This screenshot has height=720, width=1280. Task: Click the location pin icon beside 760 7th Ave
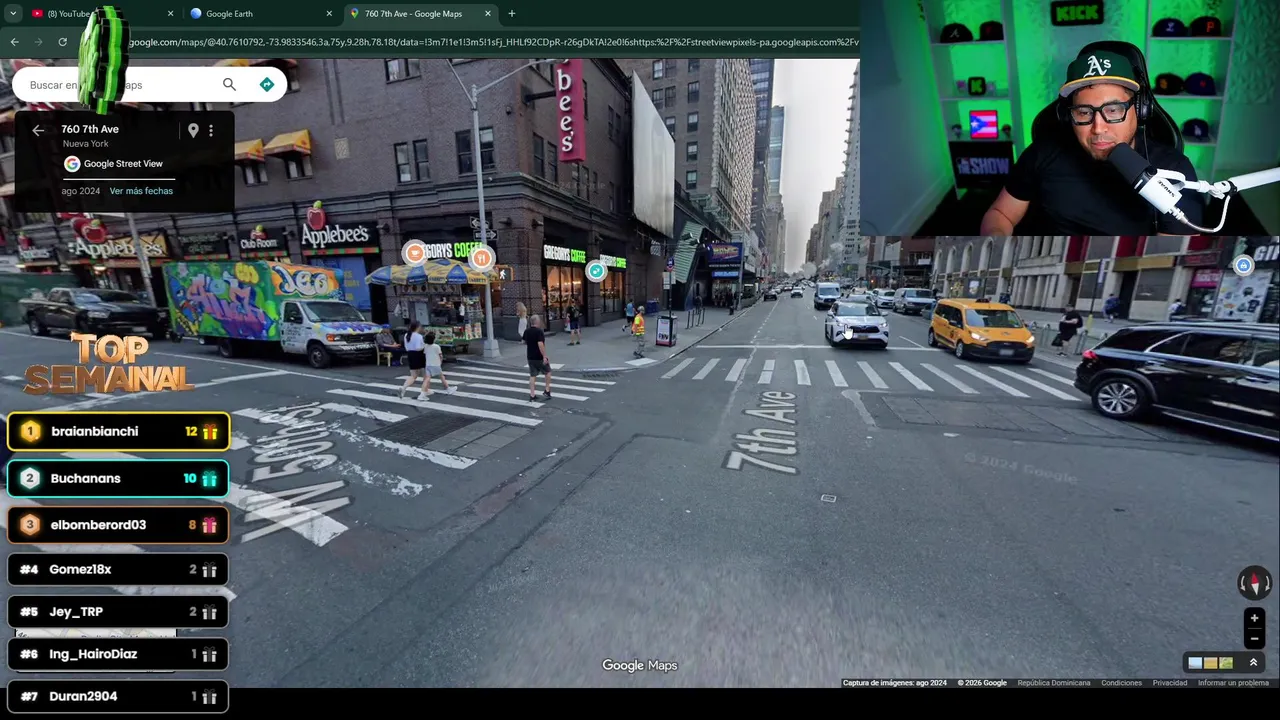193,130
